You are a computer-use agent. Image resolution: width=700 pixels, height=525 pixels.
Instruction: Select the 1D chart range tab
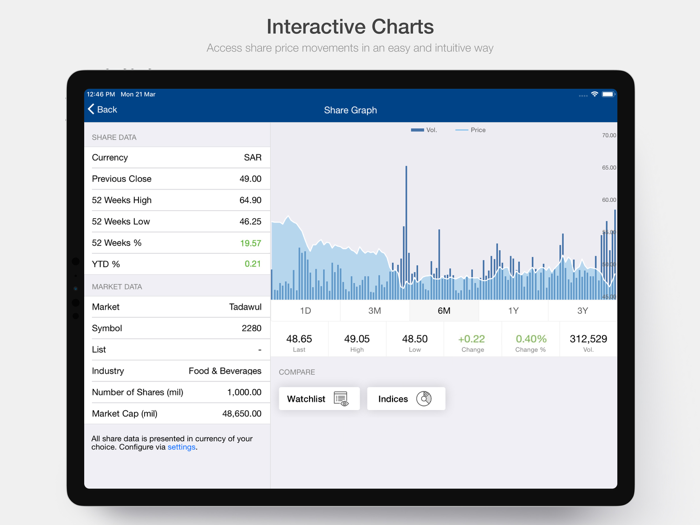point(305,311)
